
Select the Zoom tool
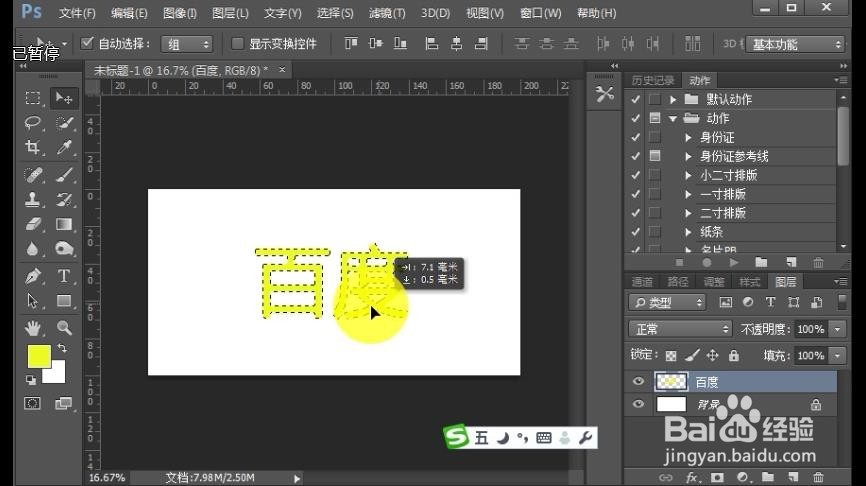[64, 328]
